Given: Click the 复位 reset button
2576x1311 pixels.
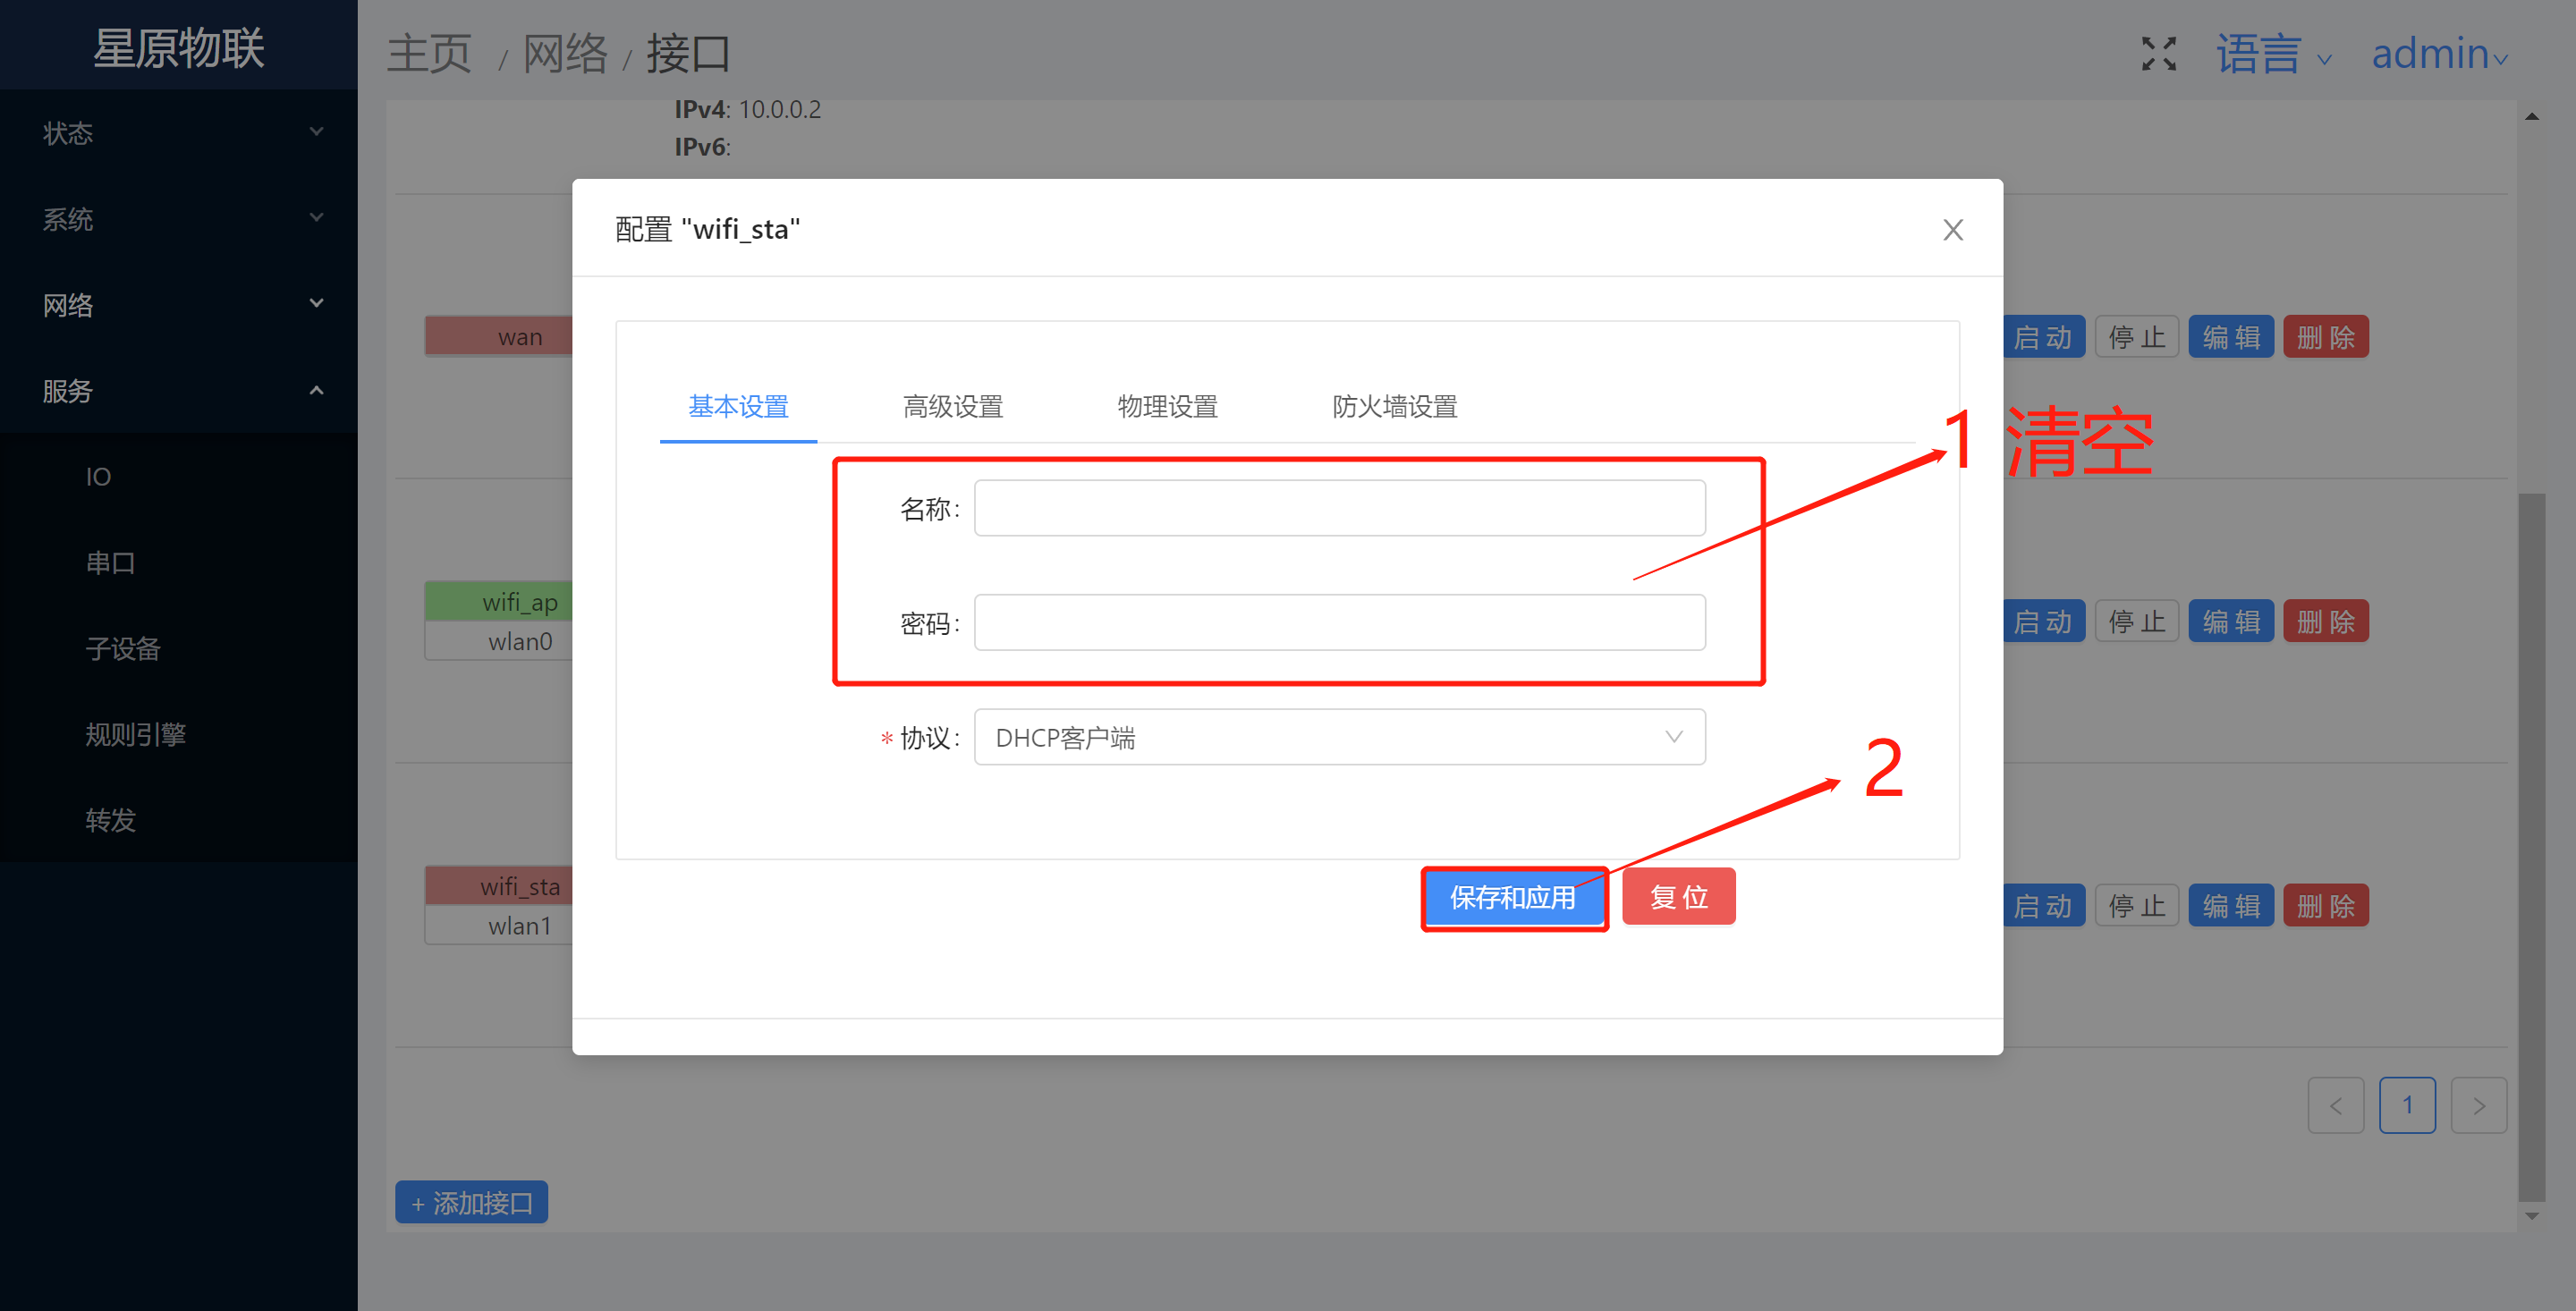Looking at the screenshot, I should click(x=1678, y=897).
